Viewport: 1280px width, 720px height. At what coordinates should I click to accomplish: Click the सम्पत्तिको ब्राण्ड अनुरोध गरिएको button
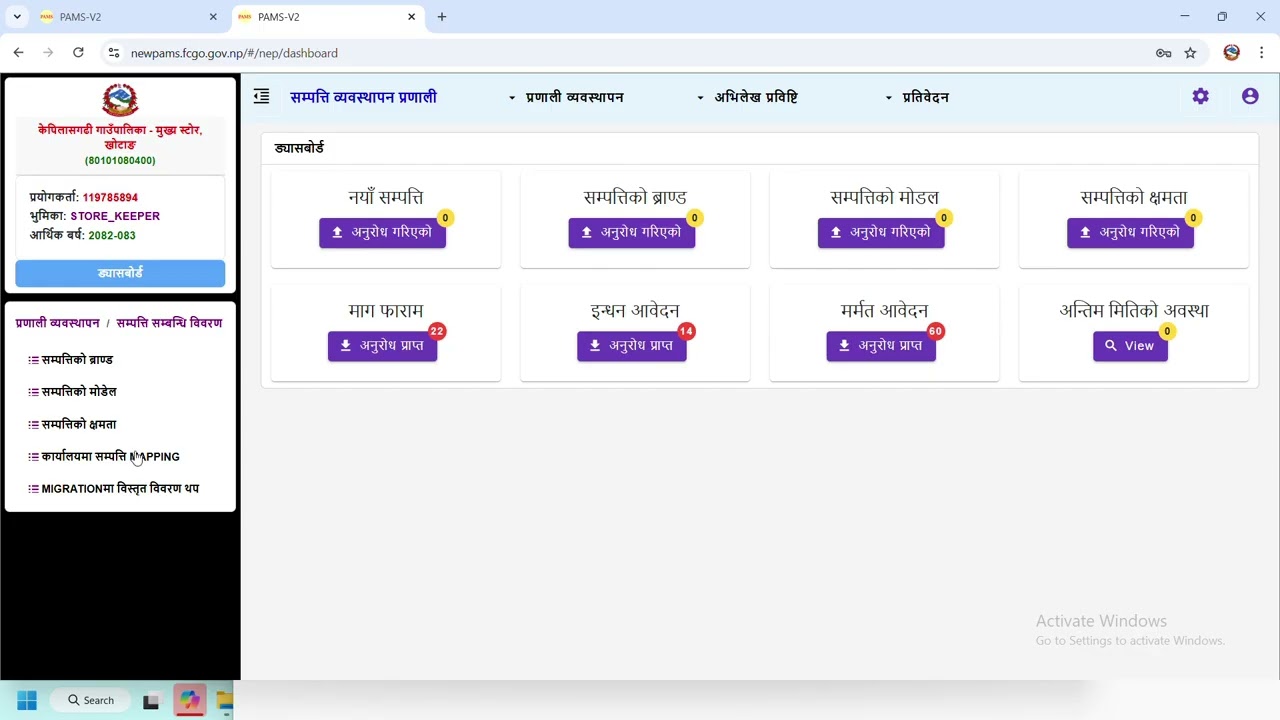click(632, 232)
